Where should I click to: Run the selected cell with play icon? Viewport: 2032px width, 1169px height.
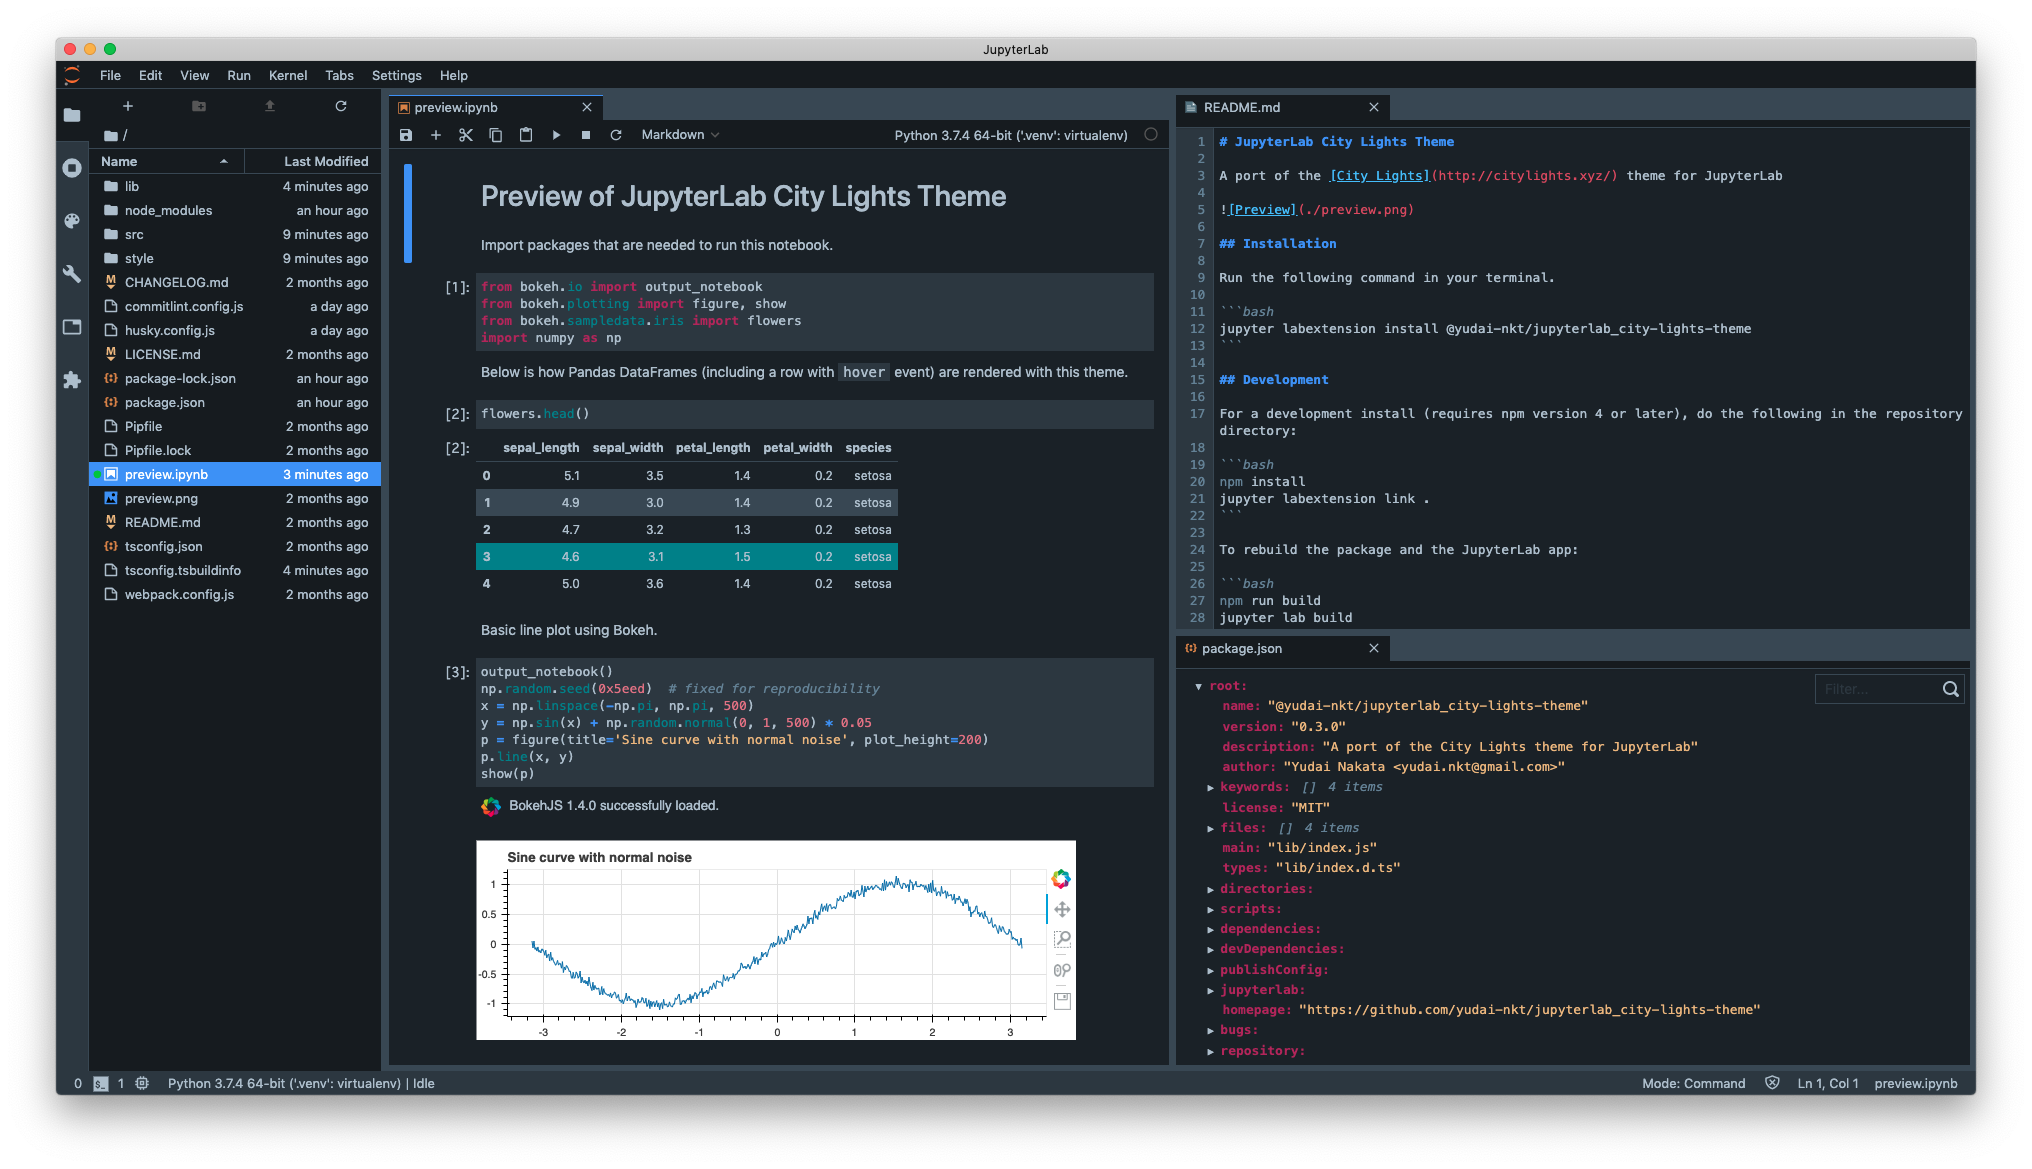(x=556, y=135)
